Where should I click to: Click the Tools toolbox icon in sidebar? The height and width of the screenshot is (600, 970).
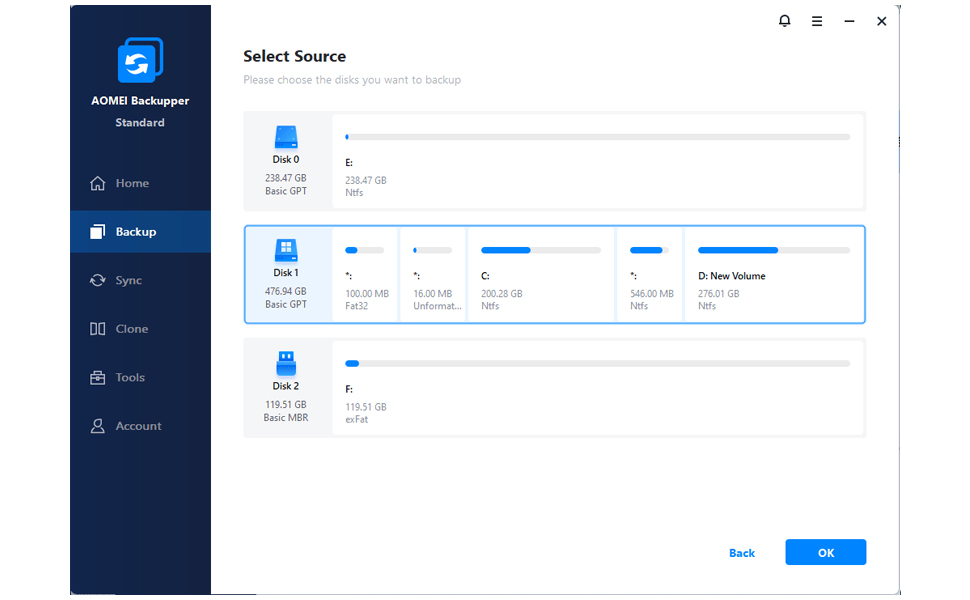click(x=98, y=377)
